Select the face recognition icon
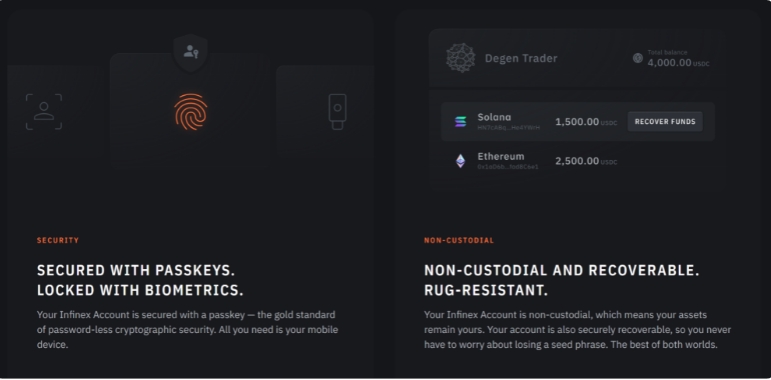 point(44,112)
